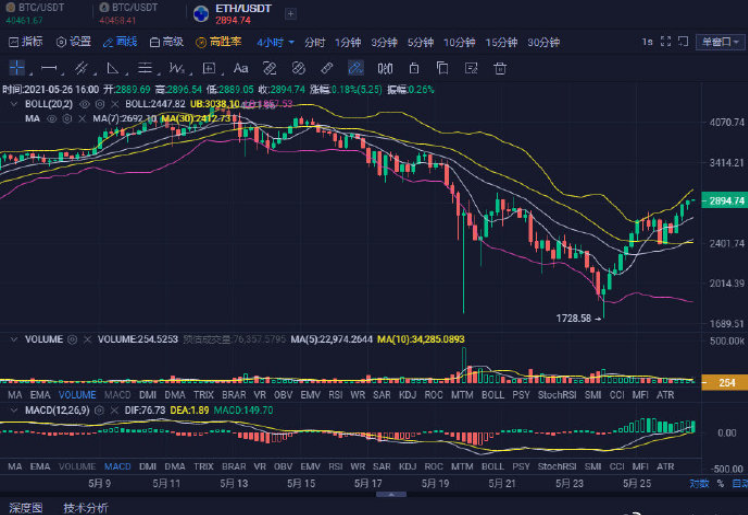Remove the MA indicator with its X

pos(82,119)
